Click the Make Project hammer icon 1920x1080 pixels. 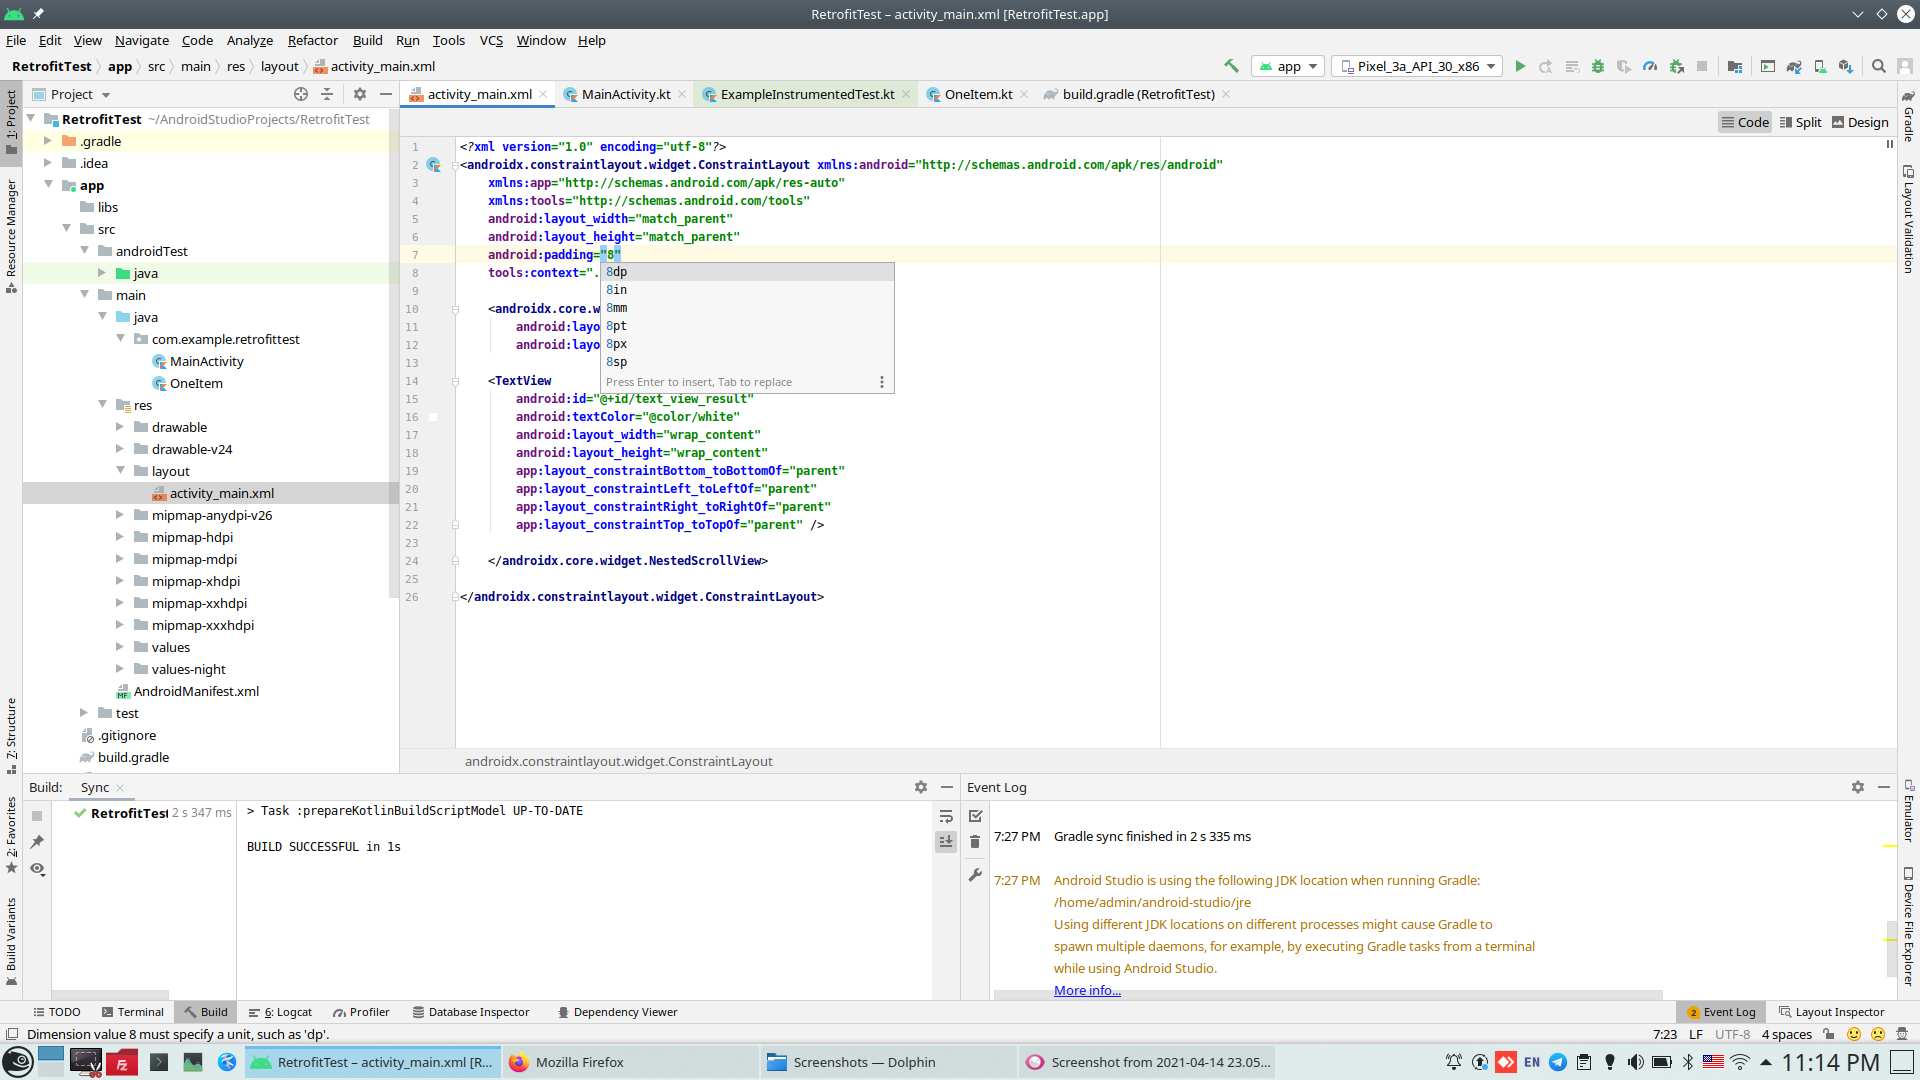point(1231,66)
